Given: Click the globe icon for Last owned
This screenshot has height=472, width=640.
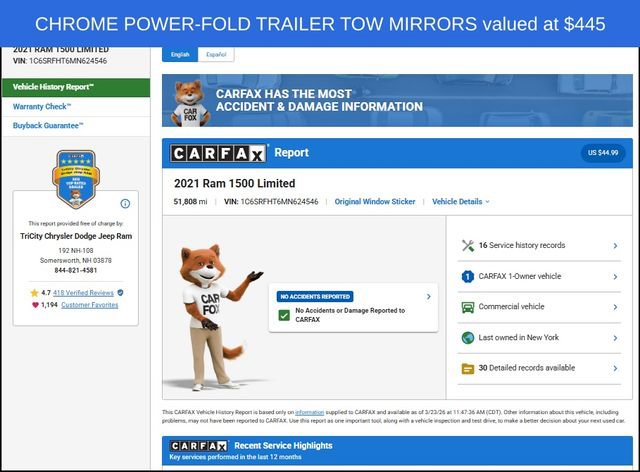Looking at the screenshot, I should (x=467, y=338).
